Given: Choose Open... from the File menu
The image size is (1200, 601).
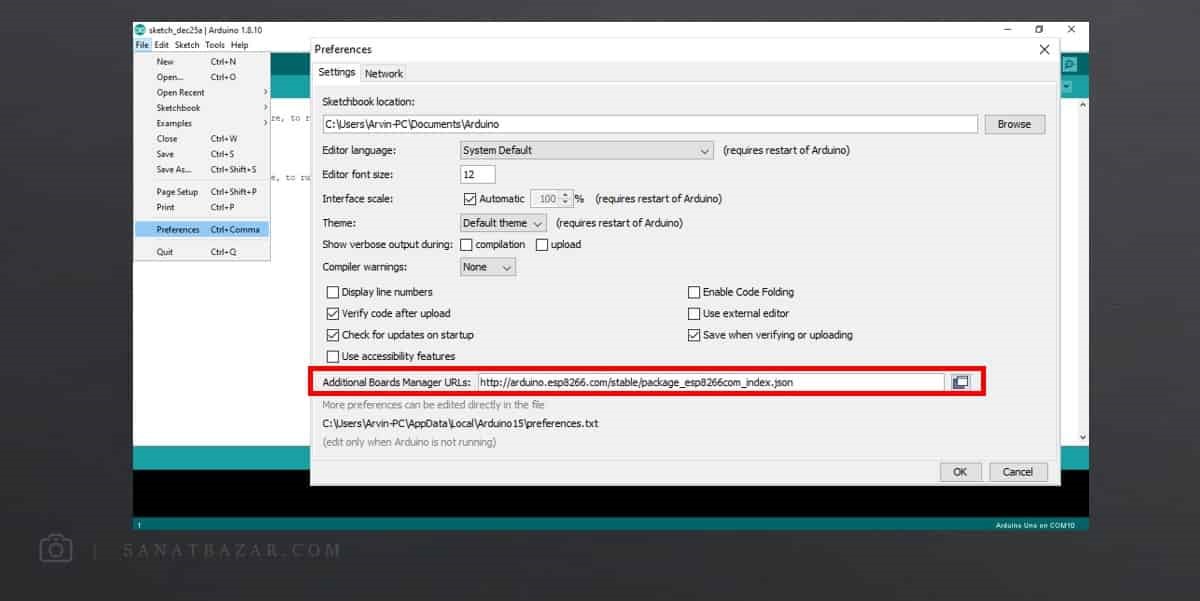Looking at the screenshot, I should (202, 77).
